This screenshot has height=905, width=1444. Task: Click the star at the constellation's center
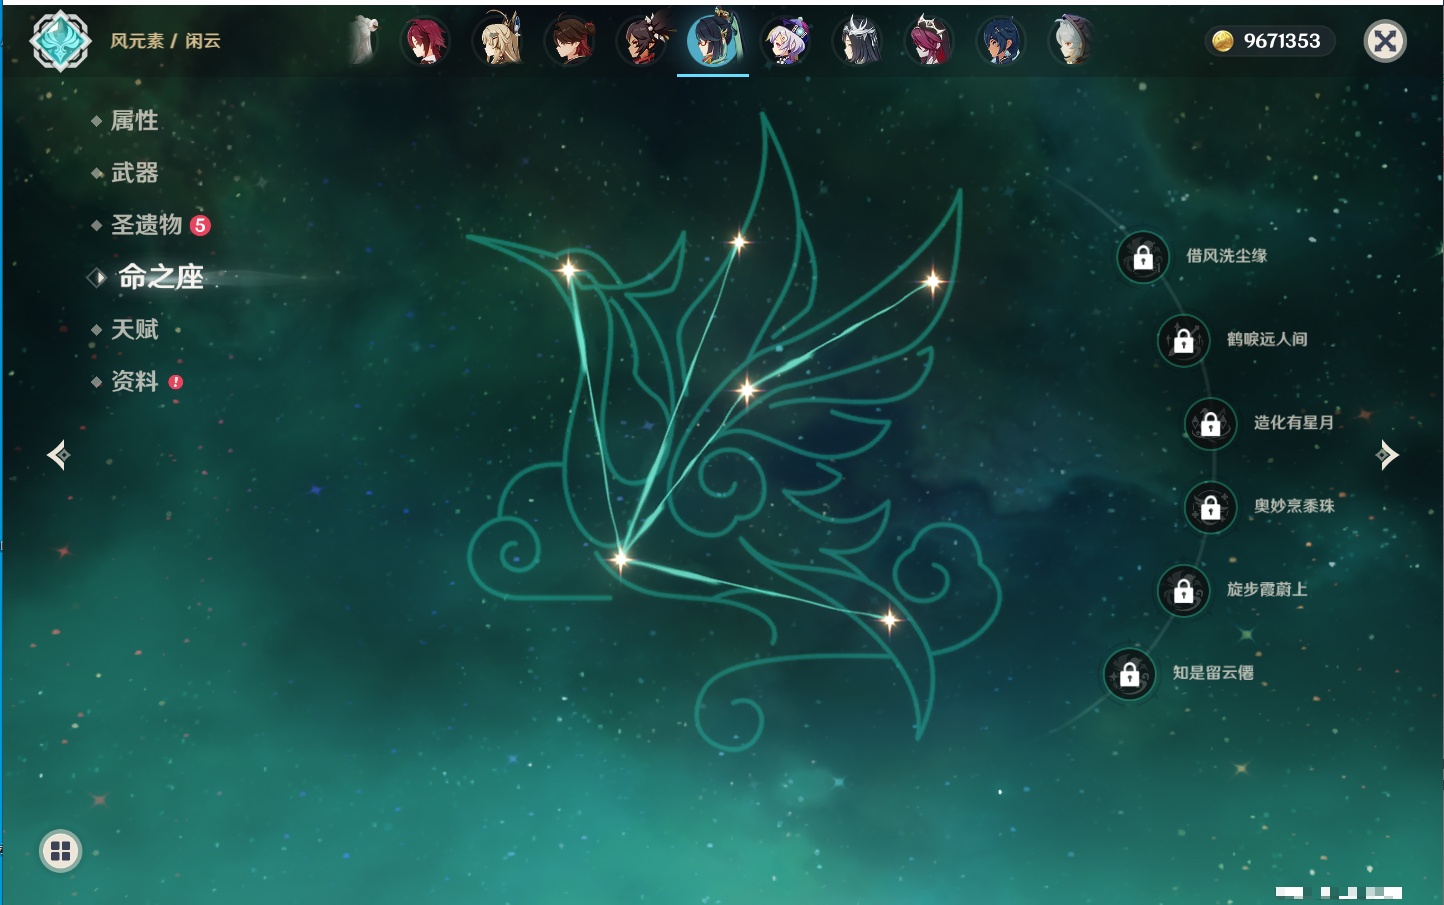[747, 390]
